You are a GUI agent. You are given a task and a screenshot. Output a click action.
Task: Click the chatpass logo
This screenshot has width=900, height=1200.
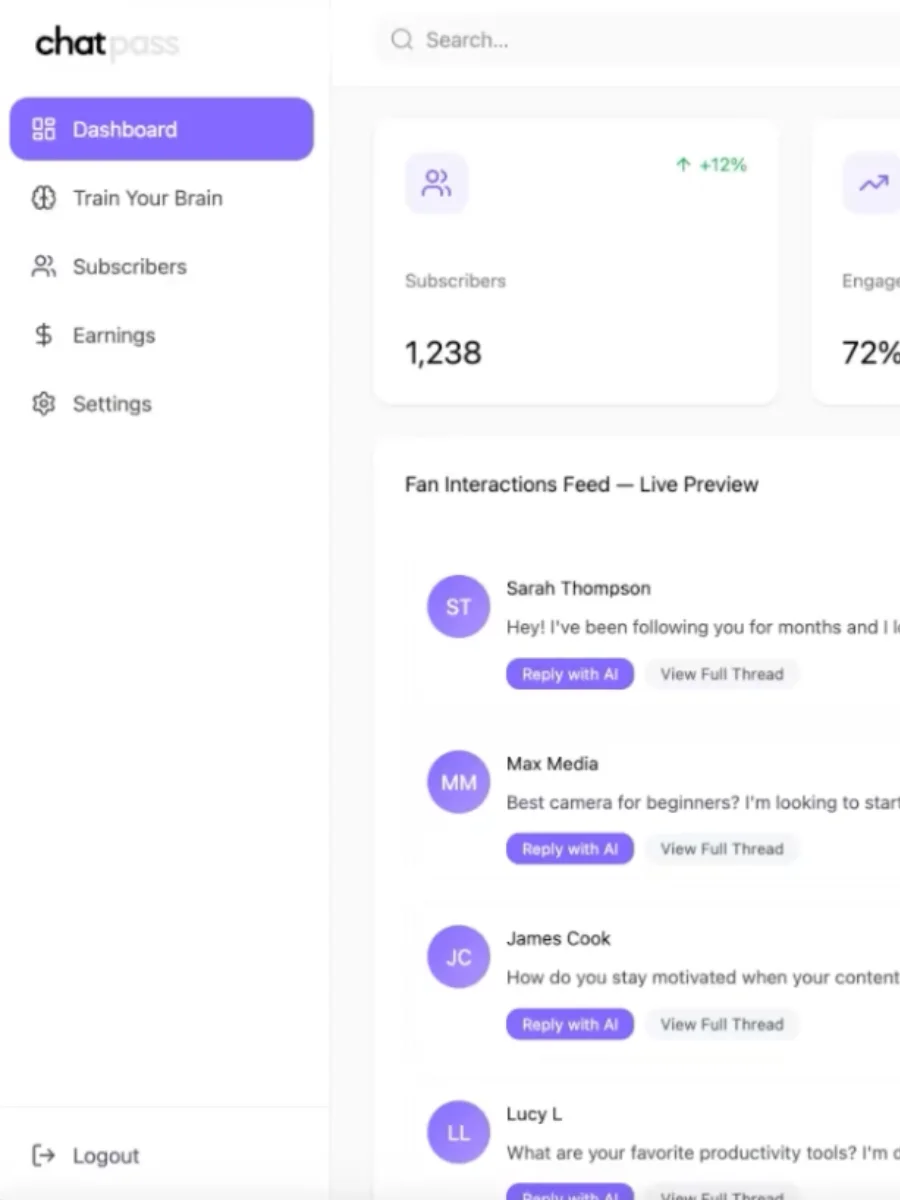tap(107, 44)
